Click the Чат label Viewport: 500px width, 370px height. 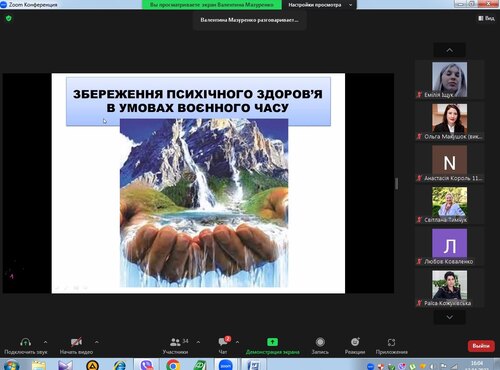coord(223,352)
